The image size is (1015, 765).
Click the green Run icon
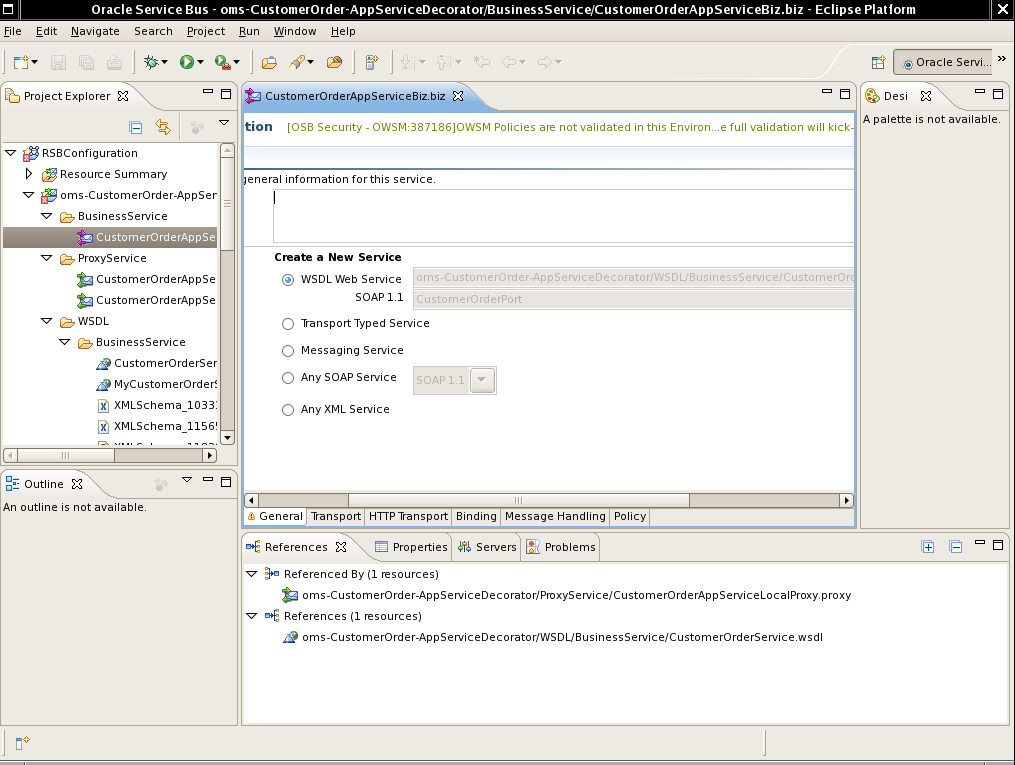(186, 62)
